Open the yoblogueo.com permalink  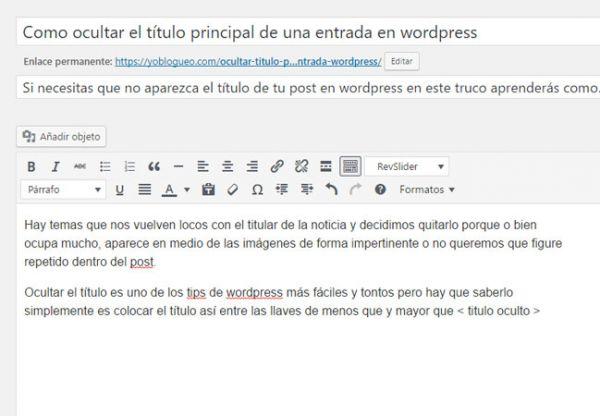[x=248, y=61]
